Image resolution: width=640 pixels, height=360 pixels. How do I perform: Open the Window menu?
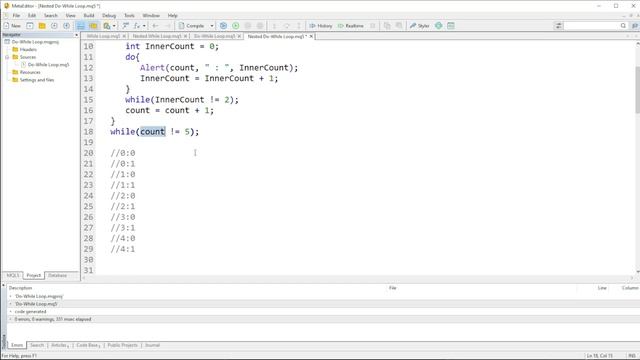click(x=151, y=16)
